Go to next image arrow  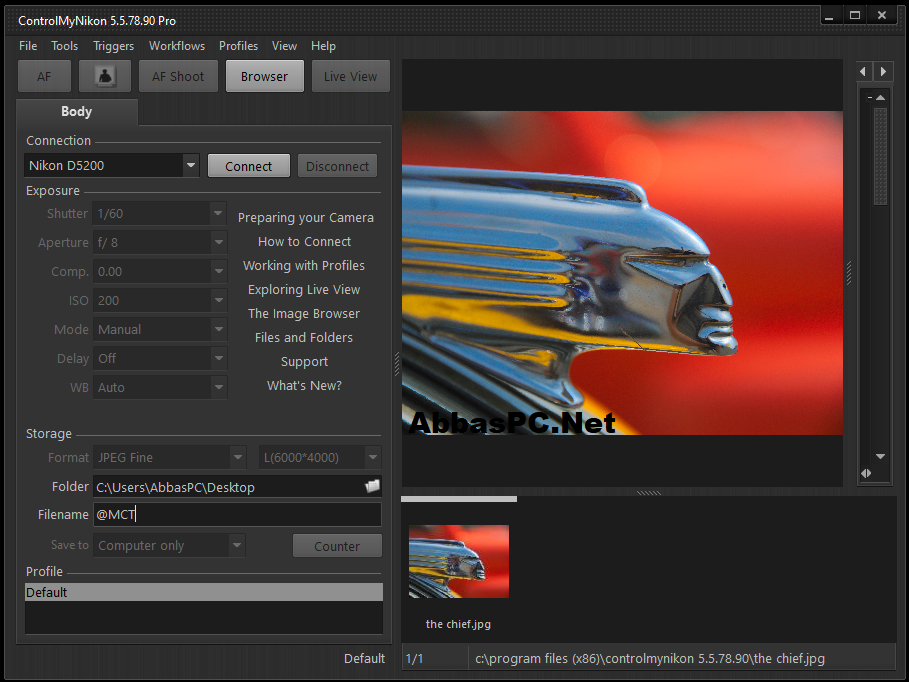click(883, 71)
